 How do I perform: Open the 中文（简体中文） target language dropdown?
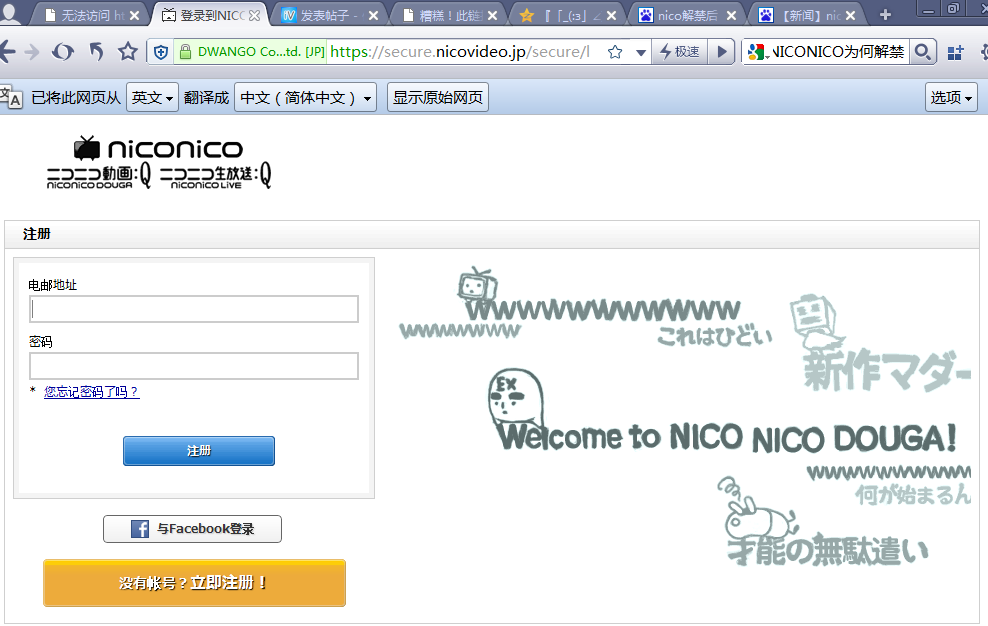click(x=306, y=97)
